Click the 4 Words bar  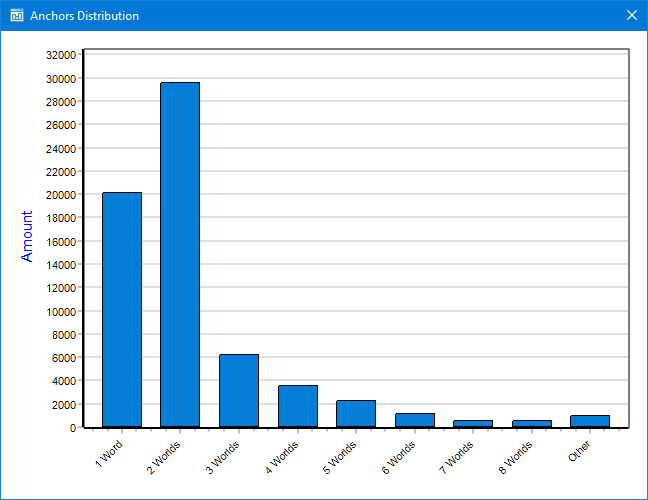click(298, 406)
